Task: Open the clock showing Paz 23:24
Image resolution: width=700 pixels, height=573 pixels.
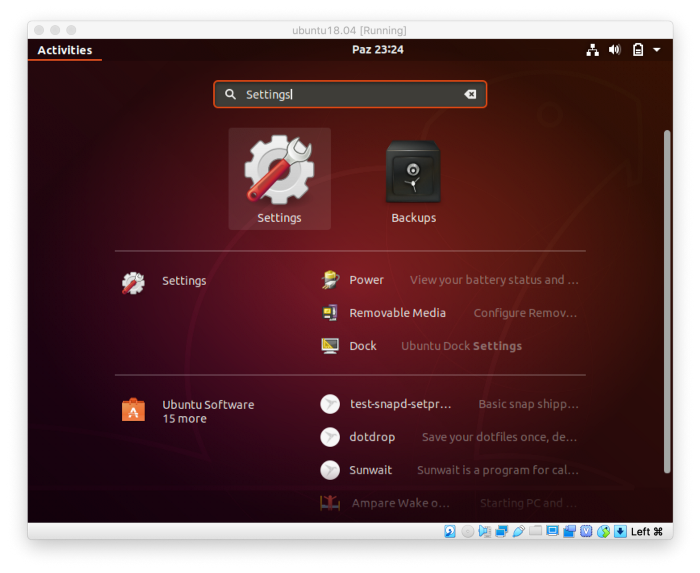Action: pyautogui.click(x=378, y=50)
